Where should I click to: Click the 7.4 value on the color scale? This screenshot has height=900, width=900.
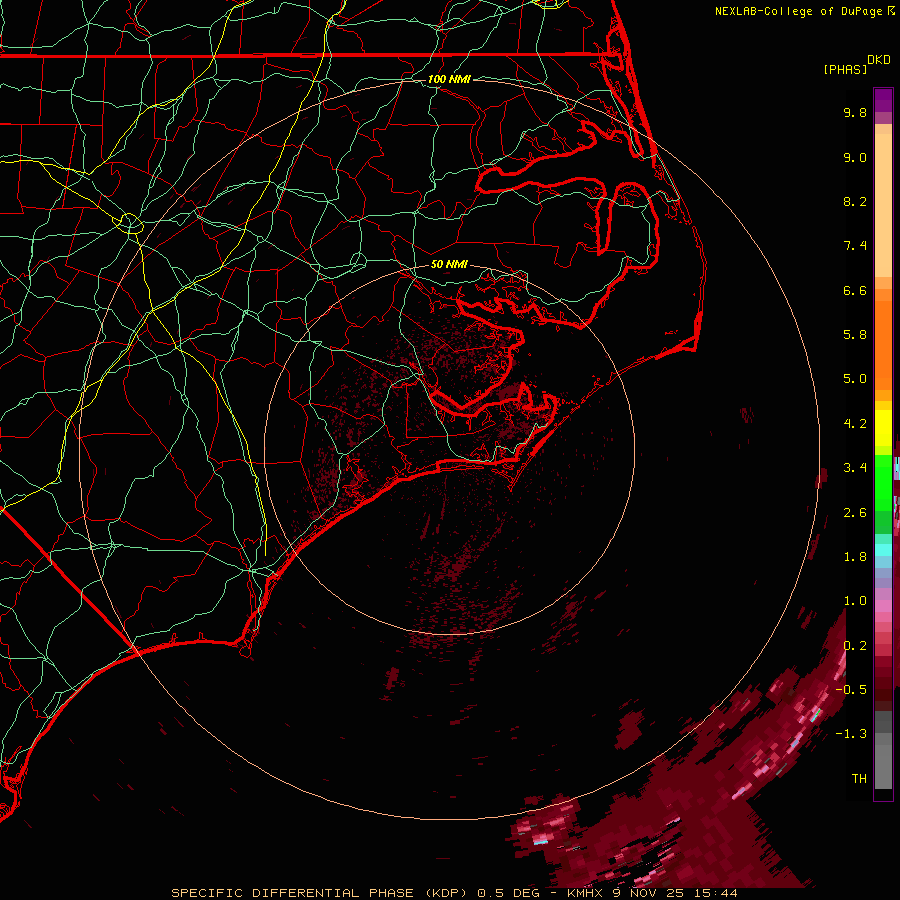[855, 246]
